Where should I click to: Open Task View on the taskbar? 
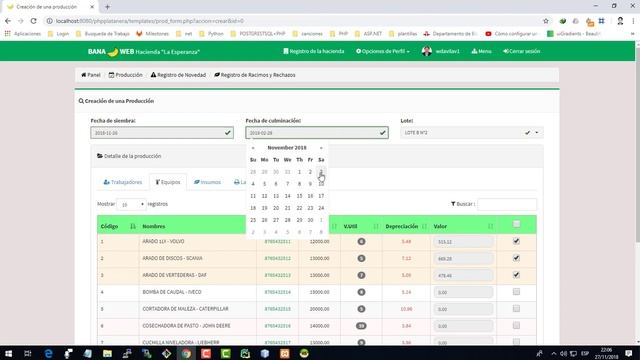[28, 353]
